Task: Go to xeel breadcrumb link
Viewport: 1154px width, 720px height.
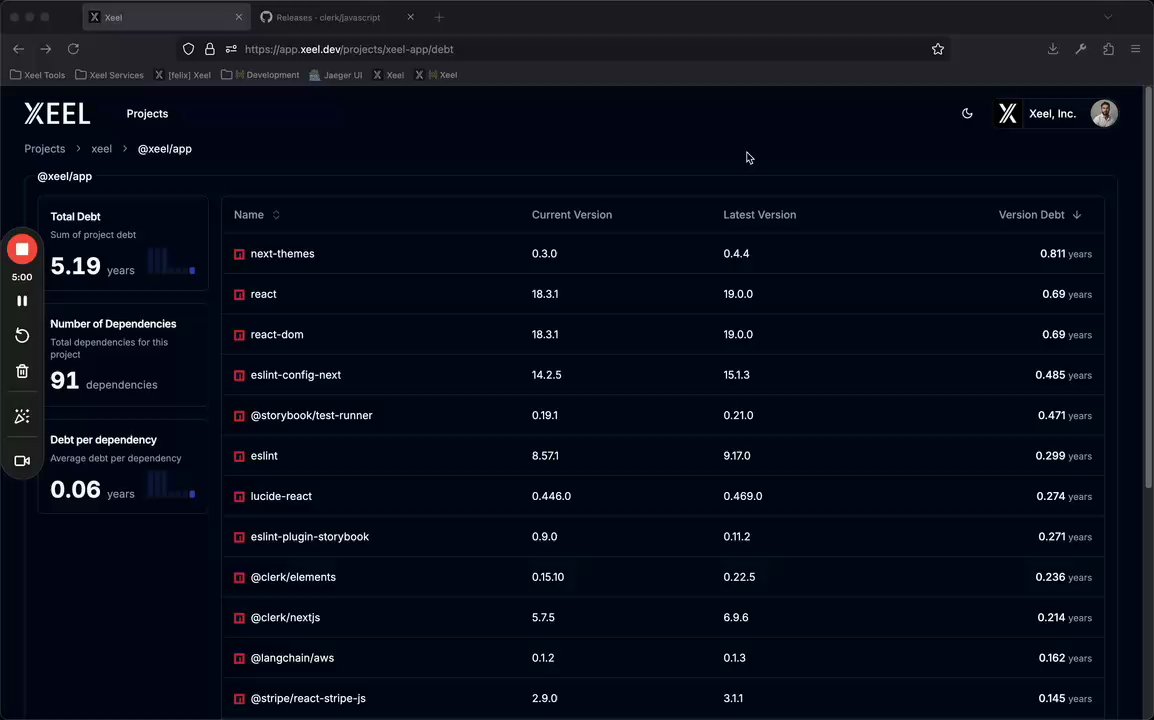Action: 102,149
